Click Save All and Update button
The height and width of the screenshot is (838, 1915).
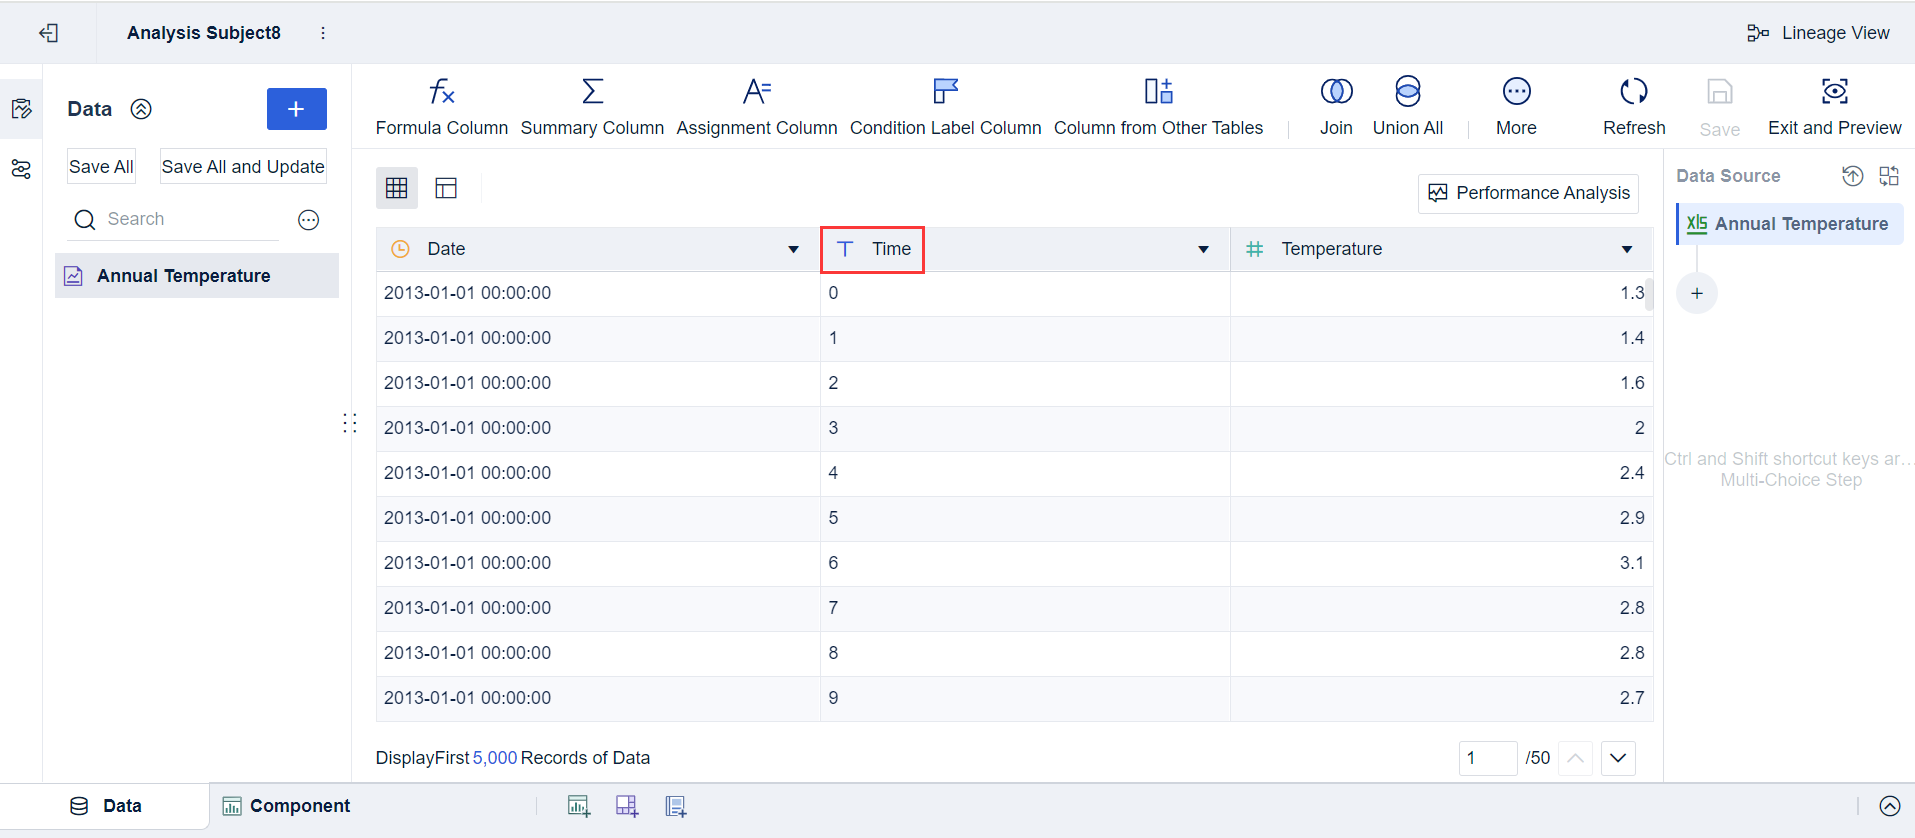coord(243,167)
